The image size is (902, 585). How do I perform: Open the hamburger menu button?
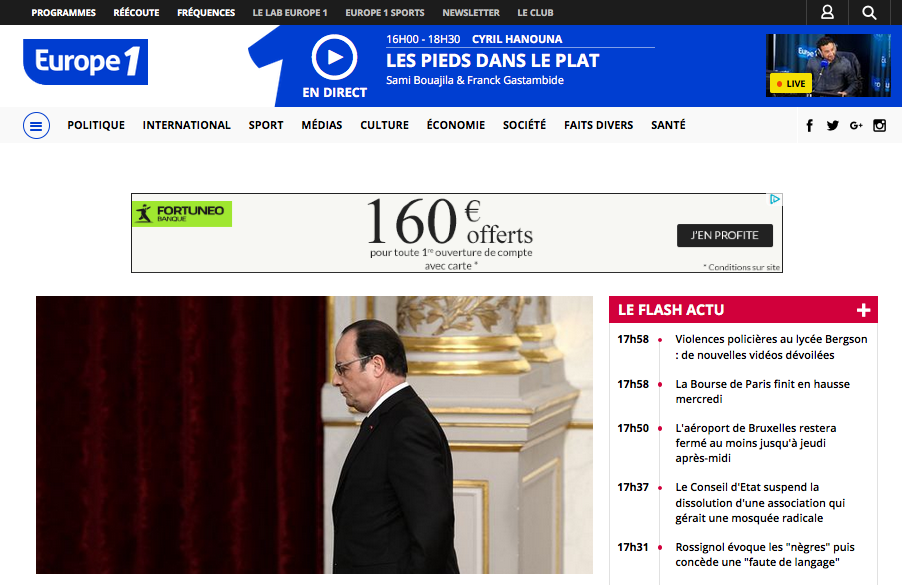click(36, 125)
